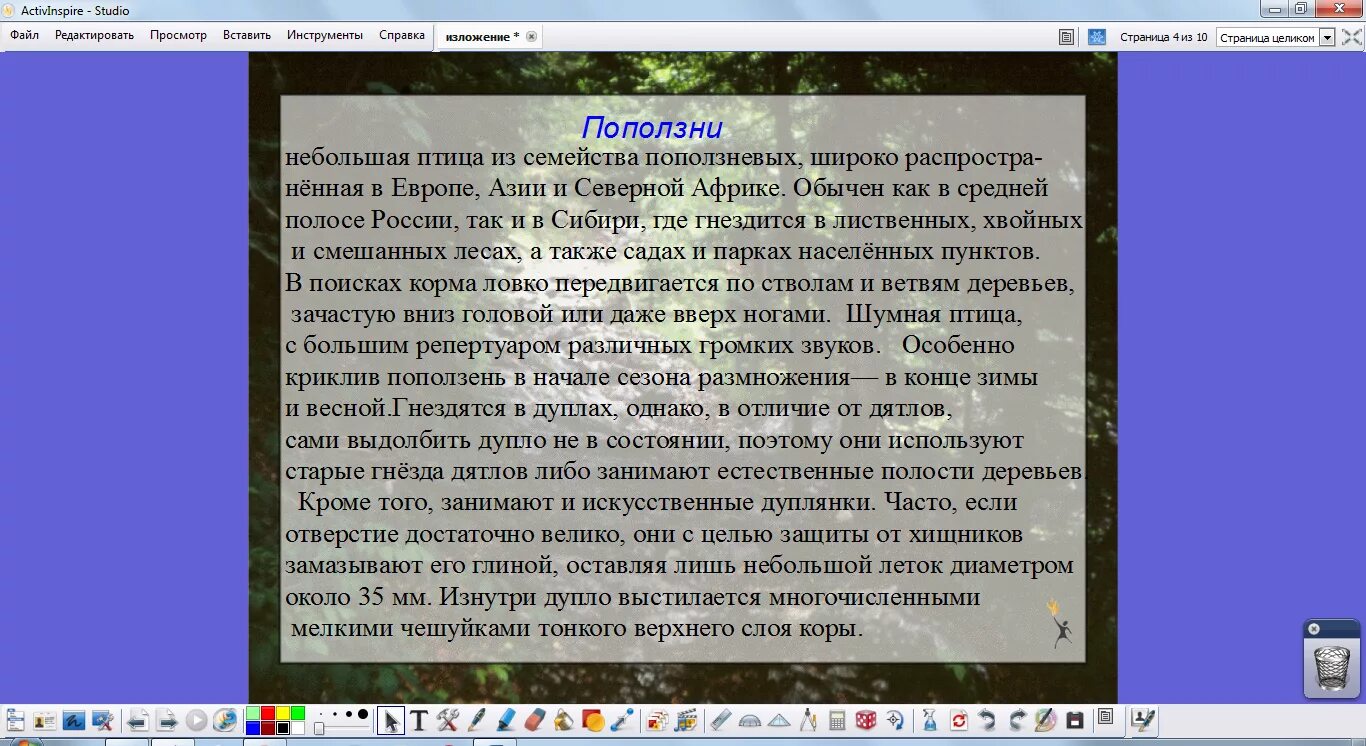Select the Shape tool
Screen dimensions: 1366x746
(593, 720)
